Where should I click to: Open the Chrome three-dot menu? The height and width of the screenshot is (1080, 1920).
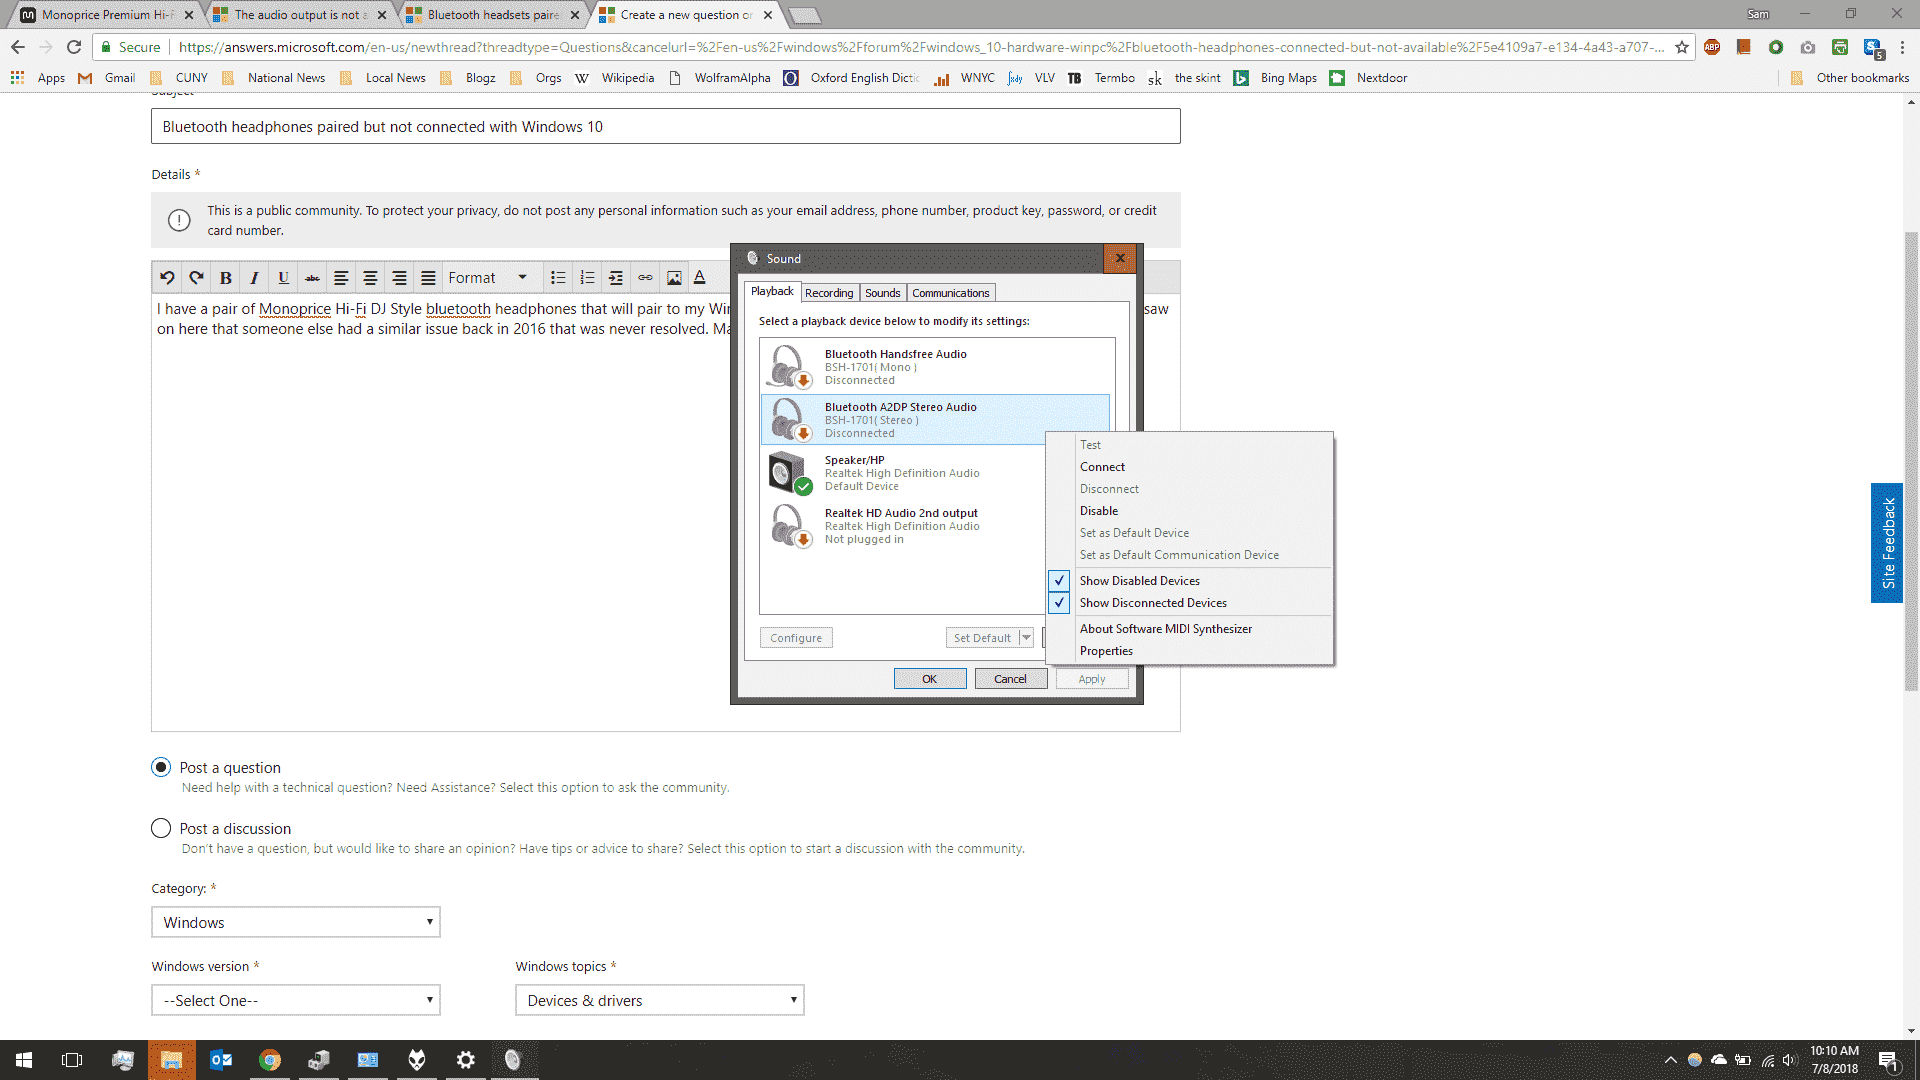pyautogui.click(x=1903, y=47)
